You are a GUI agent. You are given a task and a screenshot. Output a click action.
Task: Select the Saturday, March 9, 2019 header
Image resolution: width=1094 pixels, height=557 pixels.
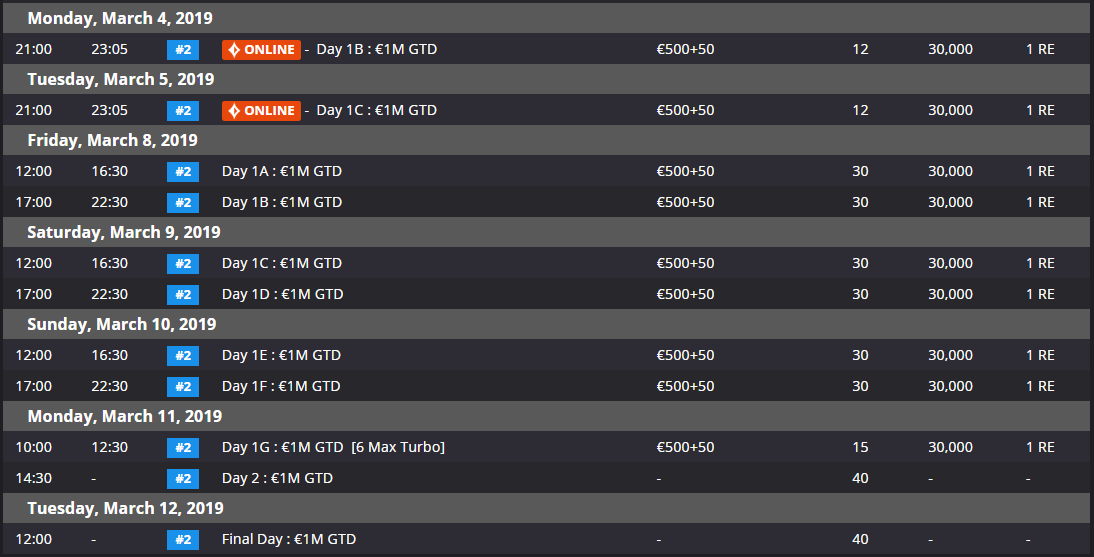tap(123, 232)
